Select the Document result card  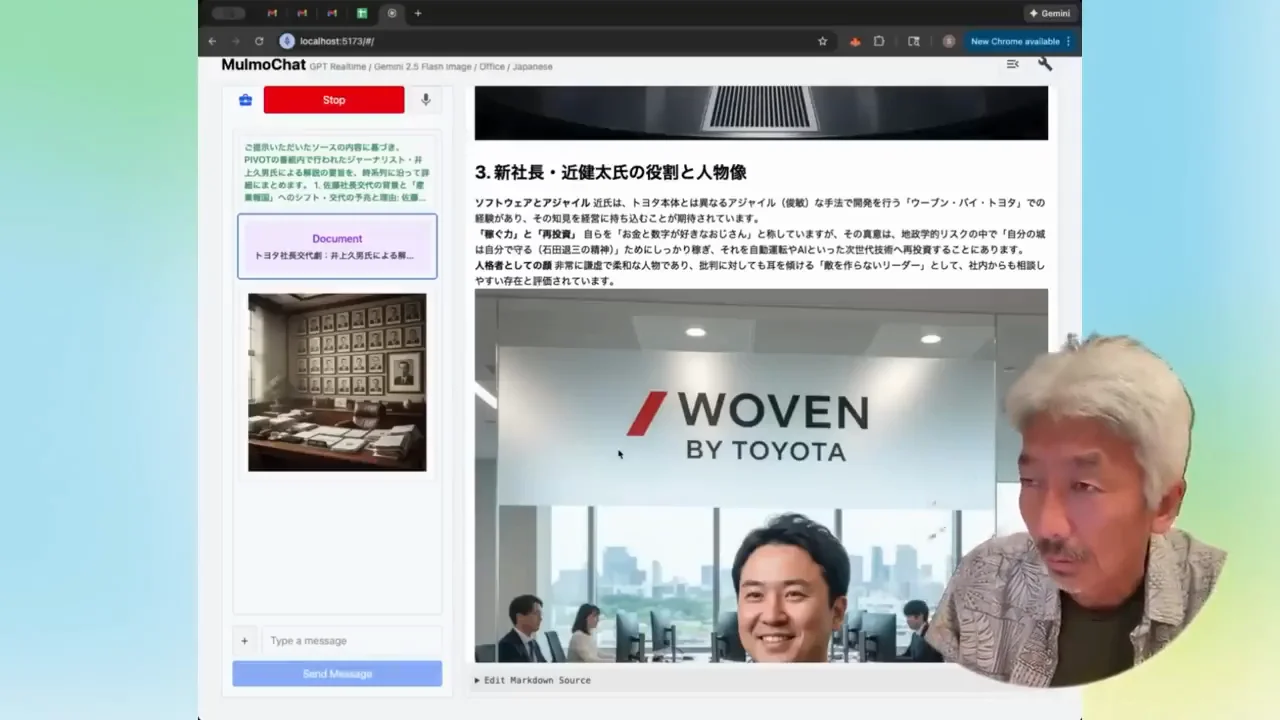point(337,246)
